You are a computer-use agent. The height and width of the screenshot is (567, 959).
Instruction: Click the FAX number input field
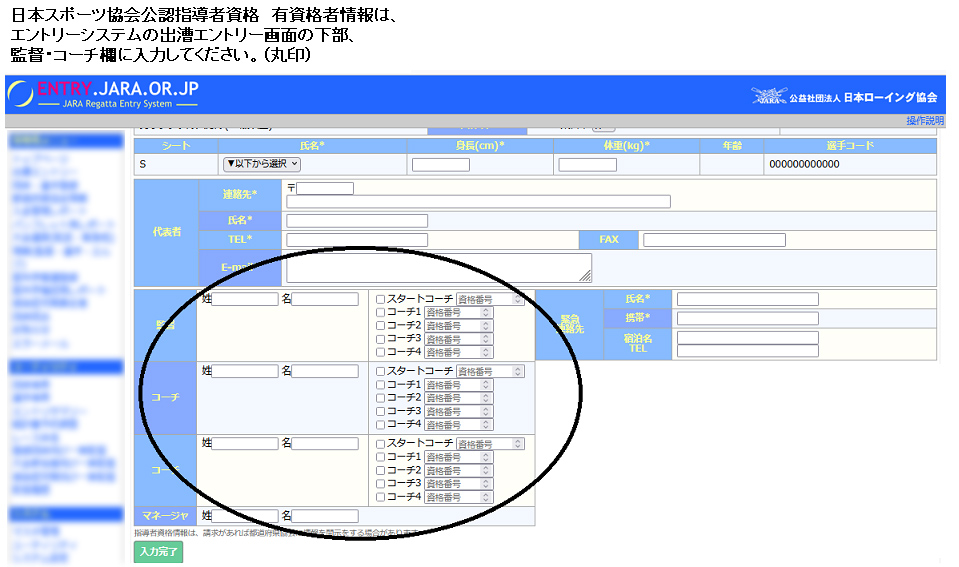[714, 240]
